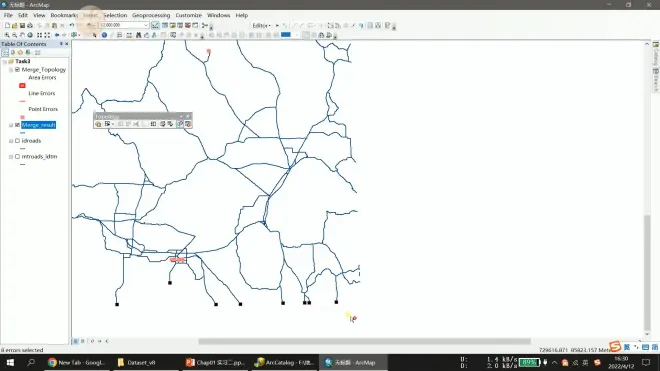Switch to ArcCatalog in the taskbar
The width and height of the screenshot is (660, 371).
pos(285,363)
